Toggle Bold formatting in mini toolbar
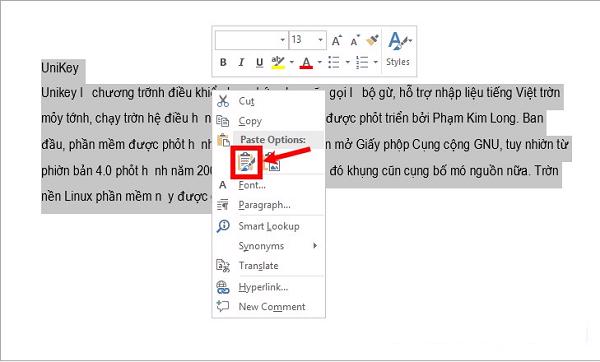Image resolution: width=600 pixels, height=362 pixels. click(x=223, y=62)
